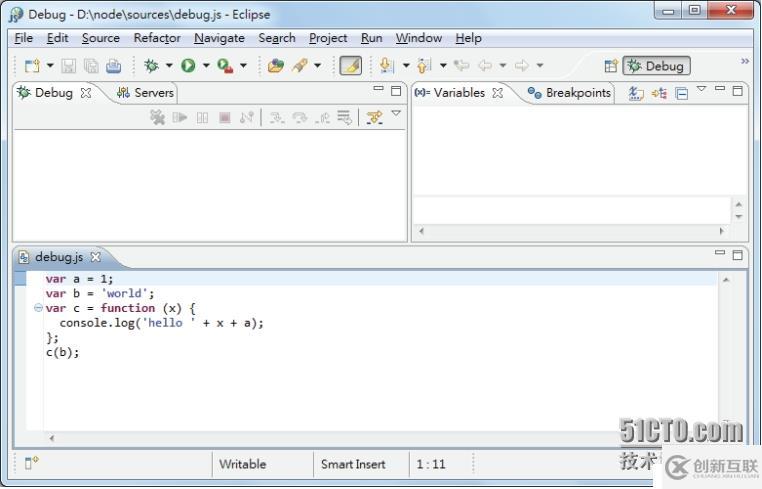Image resolution: width=762 pixels, height=489 pixels.
Task: Click the Run External Tools icon
Action: (225, 66)
